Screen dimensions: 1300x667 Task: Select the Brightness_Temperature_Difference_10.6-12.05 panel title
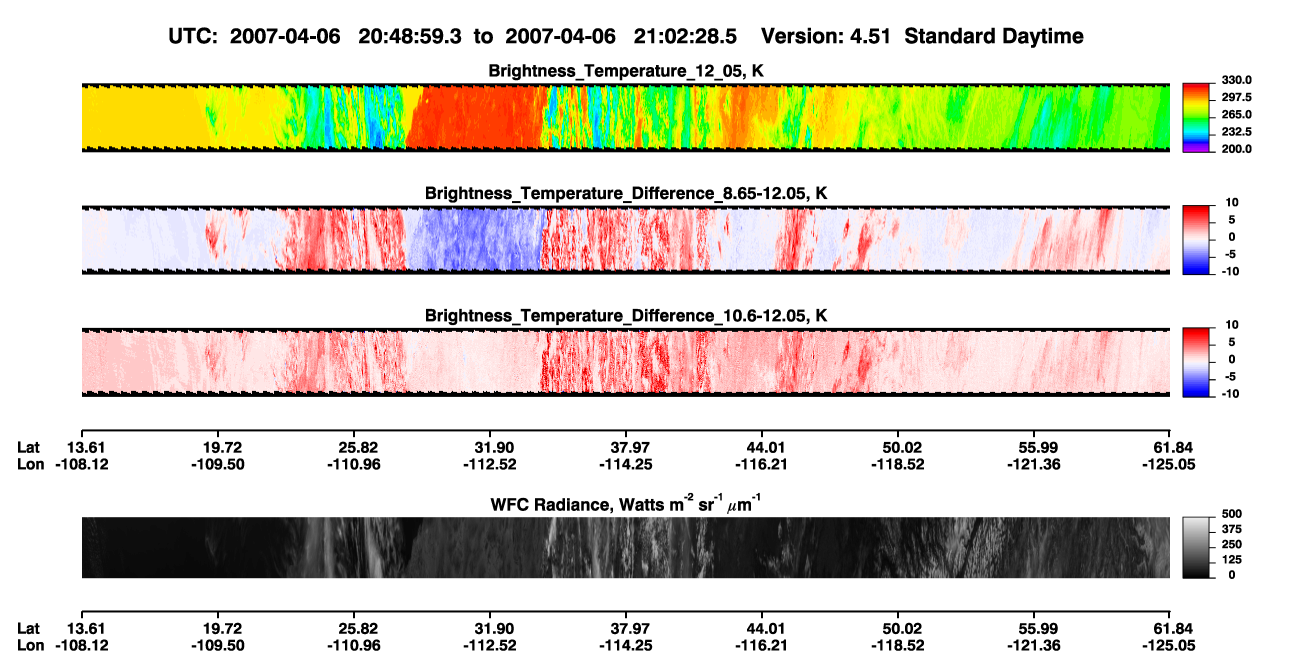coord(626,316)
